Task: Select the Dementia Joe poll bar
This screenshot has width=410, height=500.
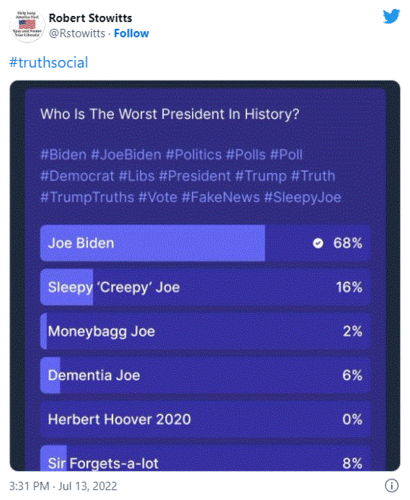Action: tap(205, 375)
